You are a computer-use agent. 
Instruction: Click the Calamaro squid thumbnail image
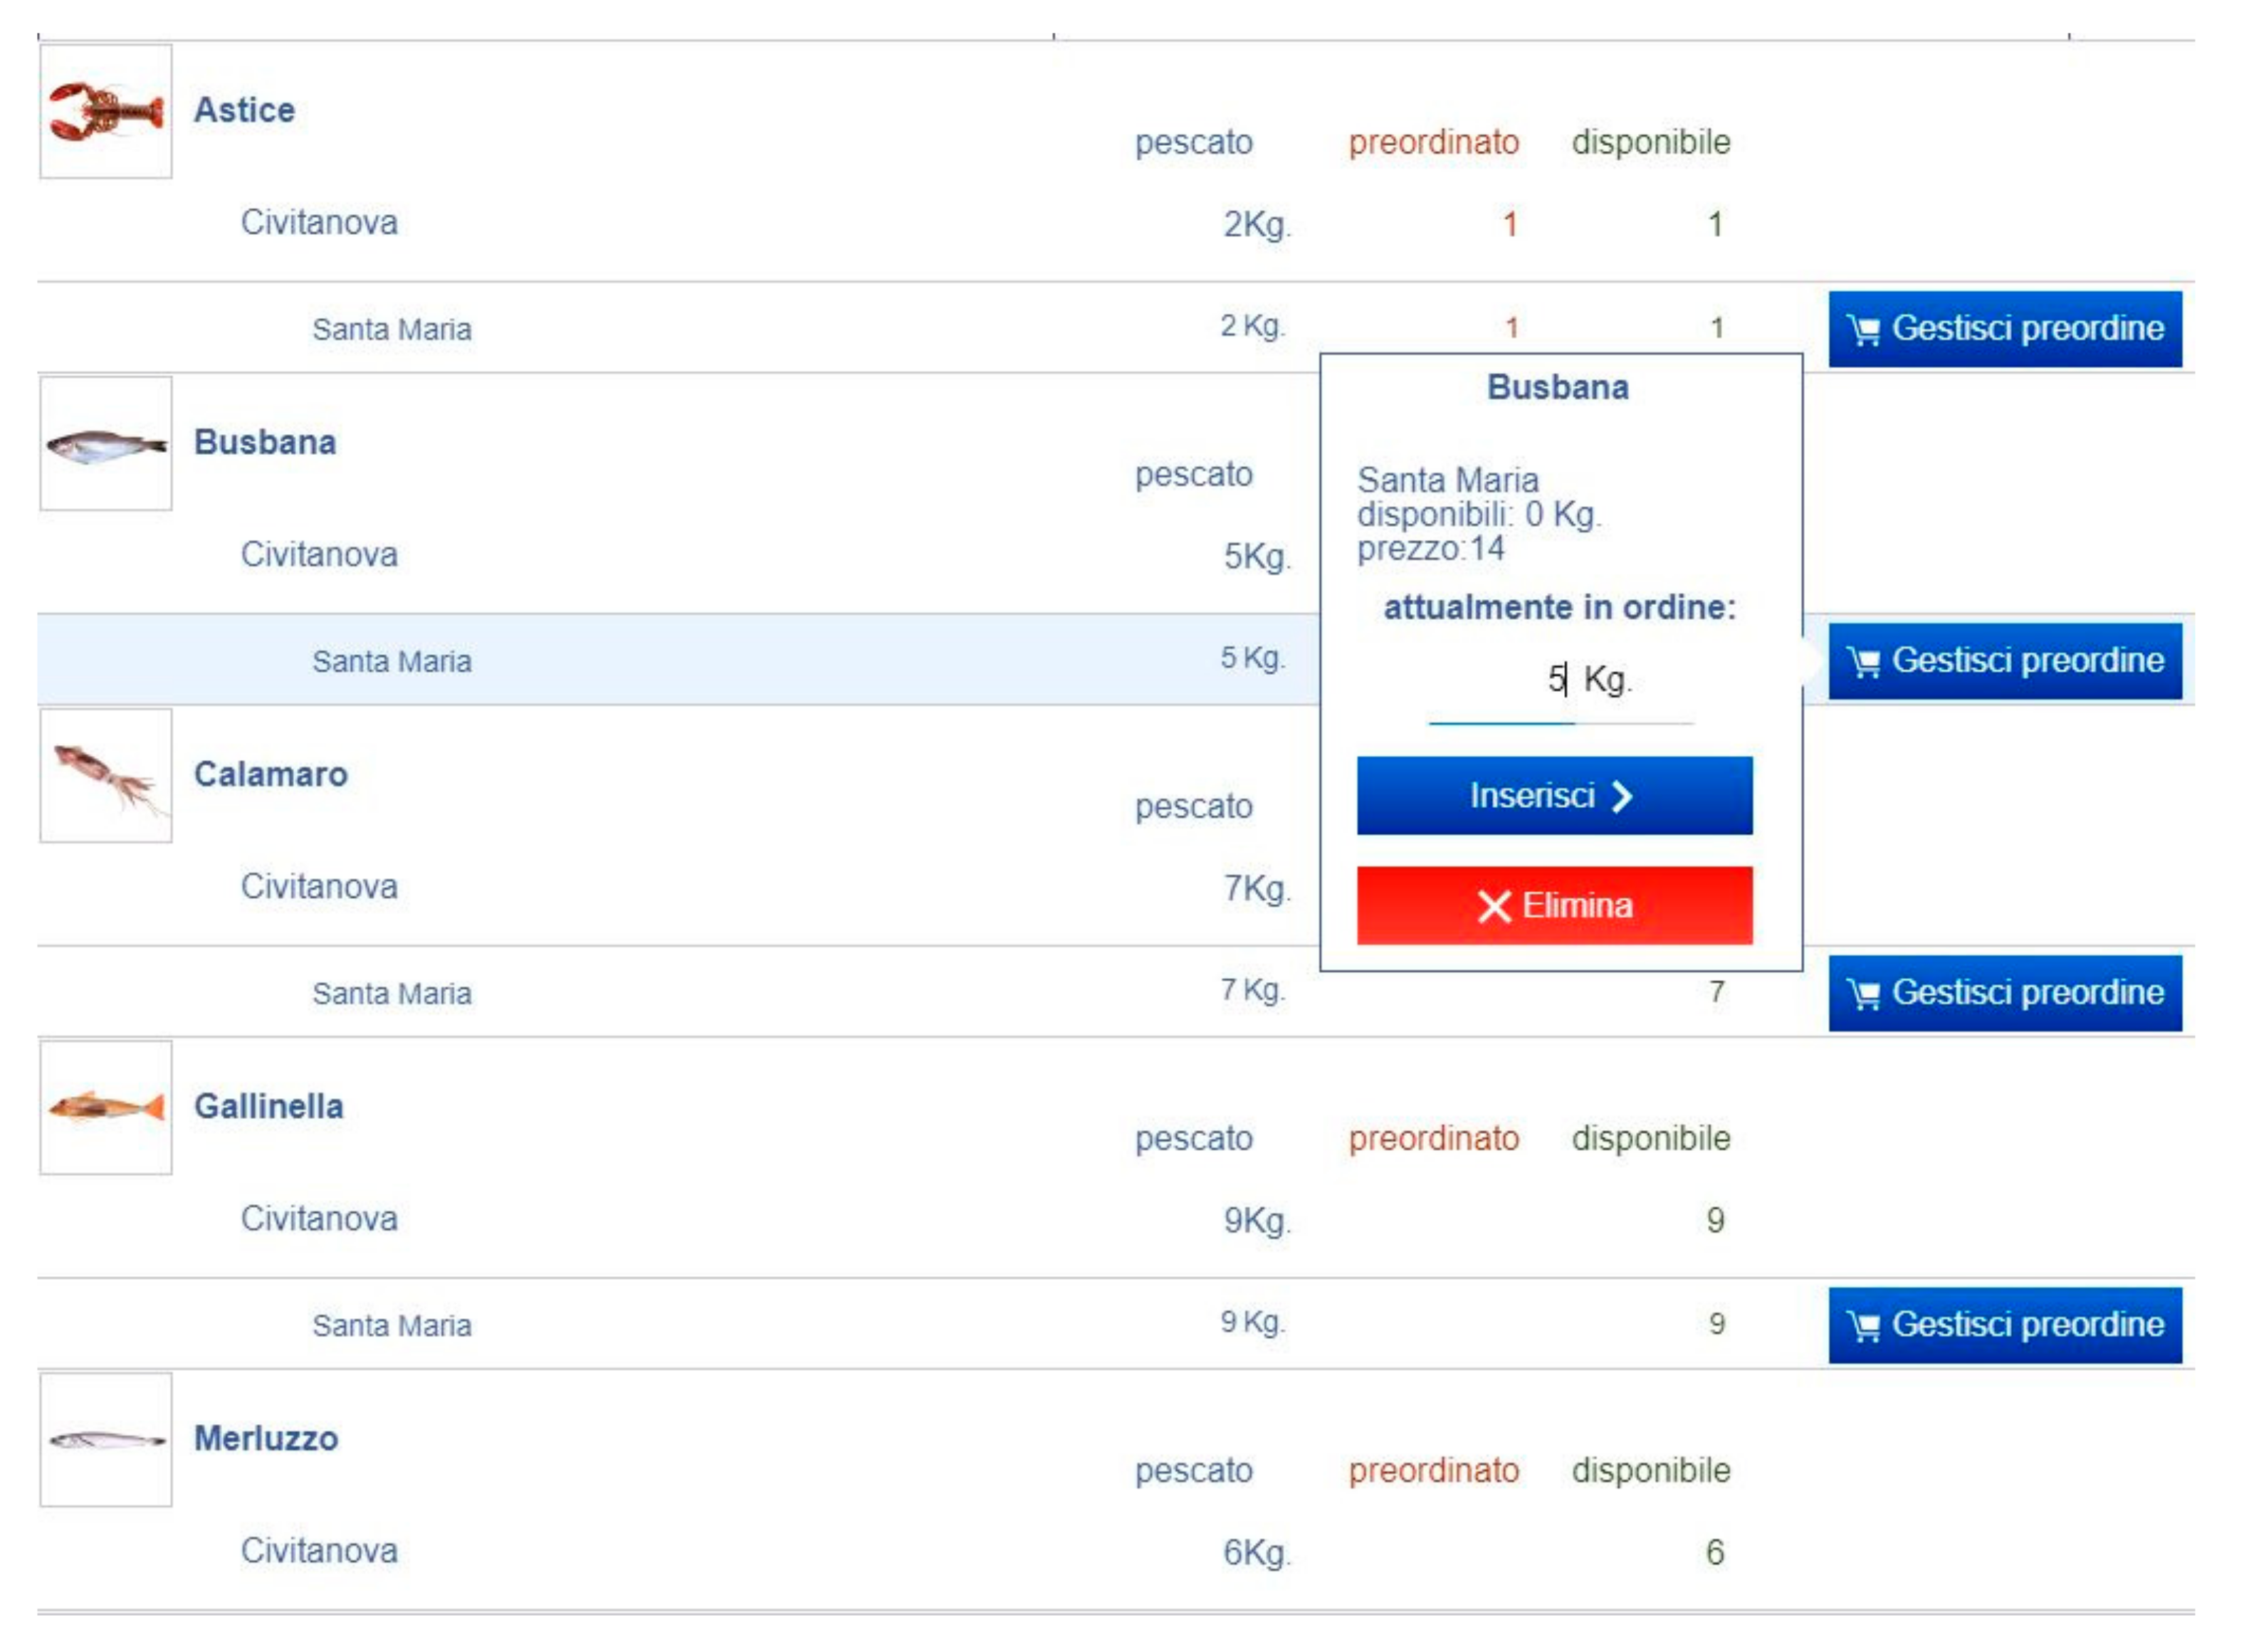pos(106,776)
